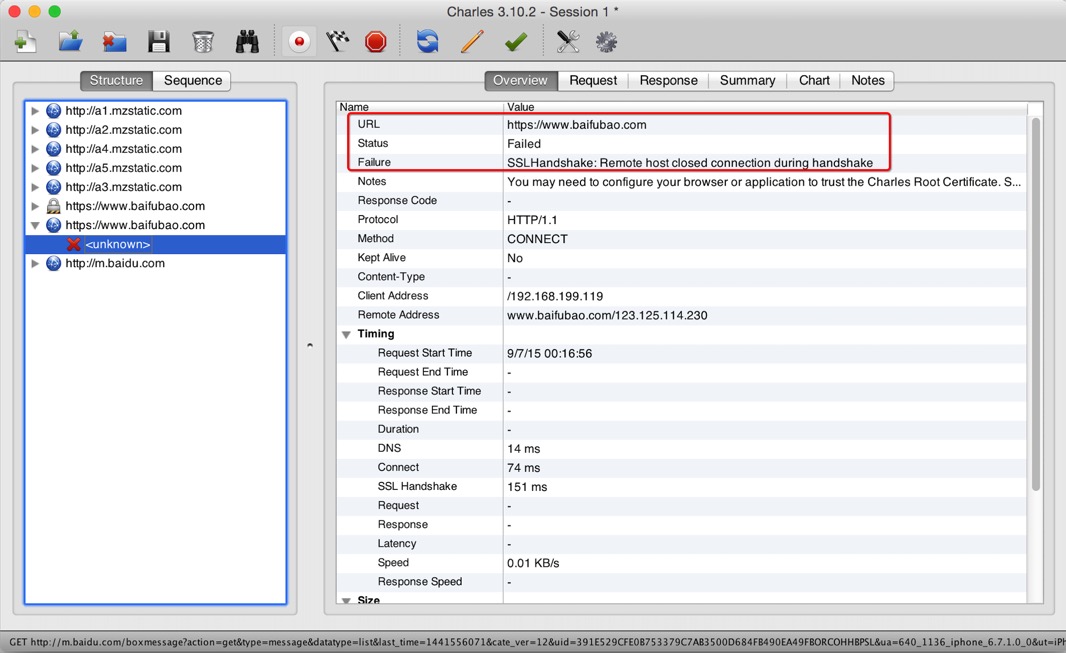
Task: Expand the http://a1.mzstatic.com node
Action: [x=35, y=111]
